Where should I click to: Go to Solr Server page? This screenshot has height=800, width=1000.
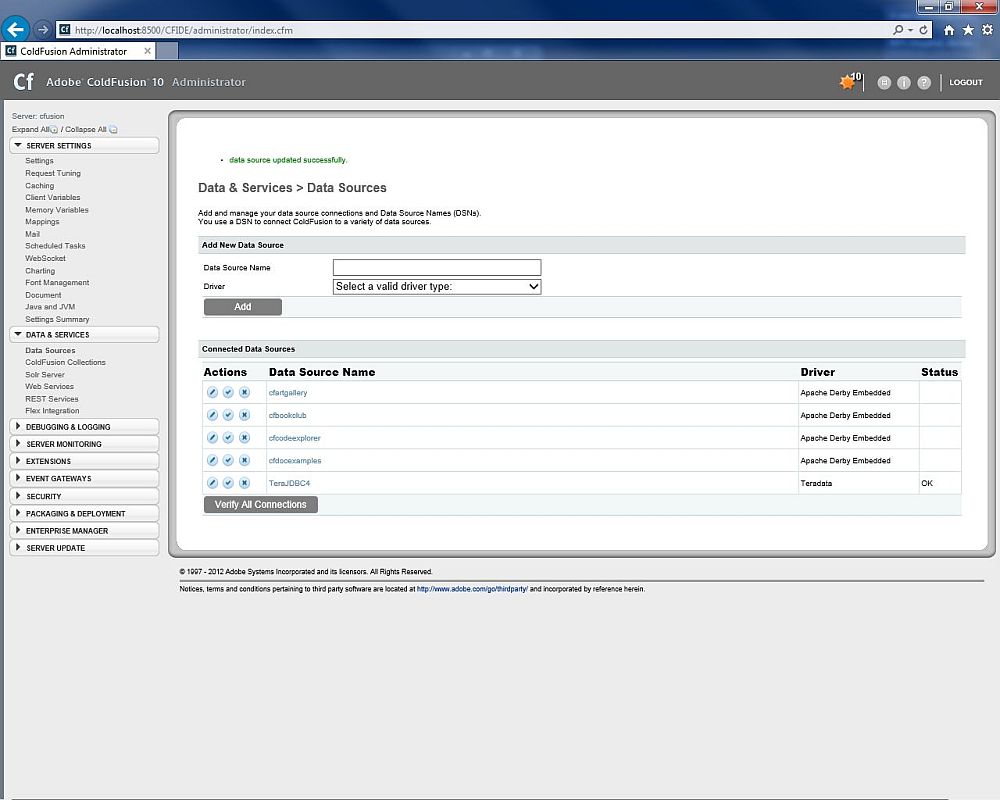[x=45, y=374]
